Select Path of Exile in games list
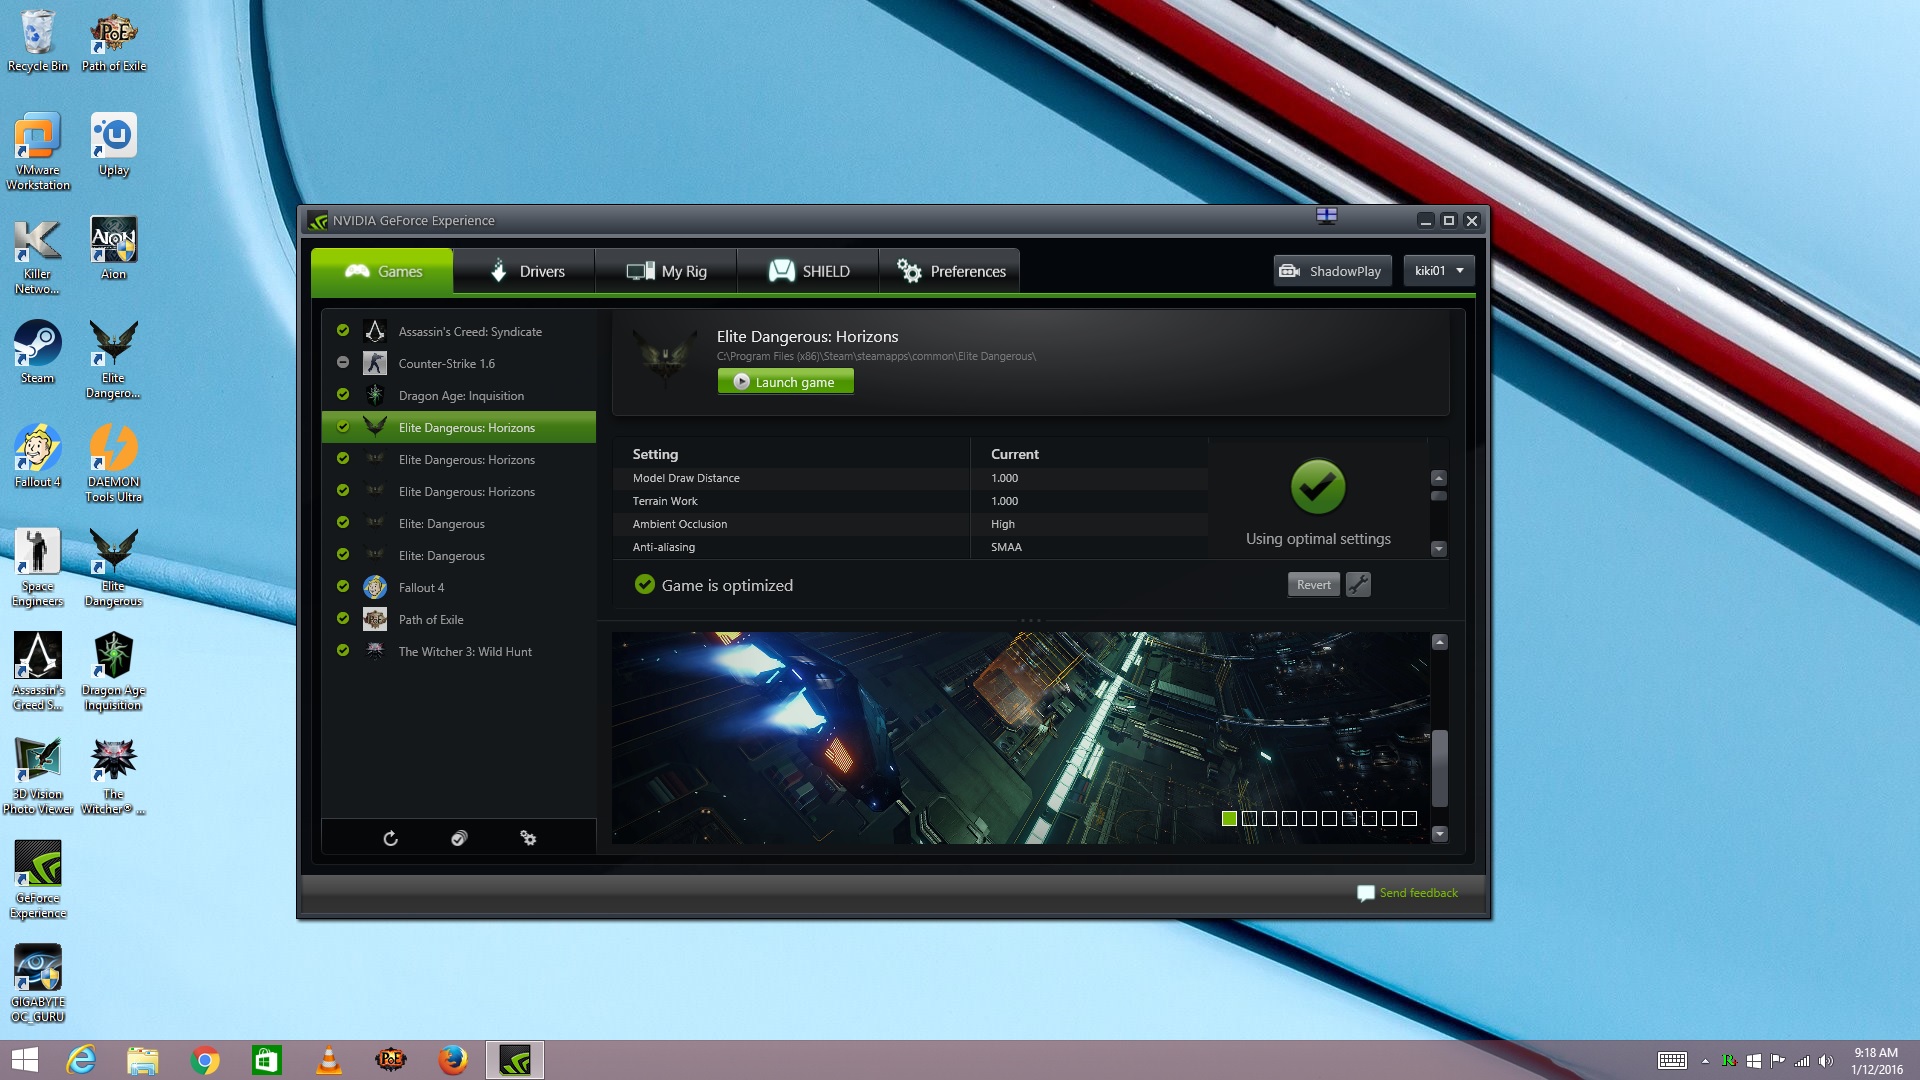The height and width of the screenshot is (1080, 1920). (459, 619)
